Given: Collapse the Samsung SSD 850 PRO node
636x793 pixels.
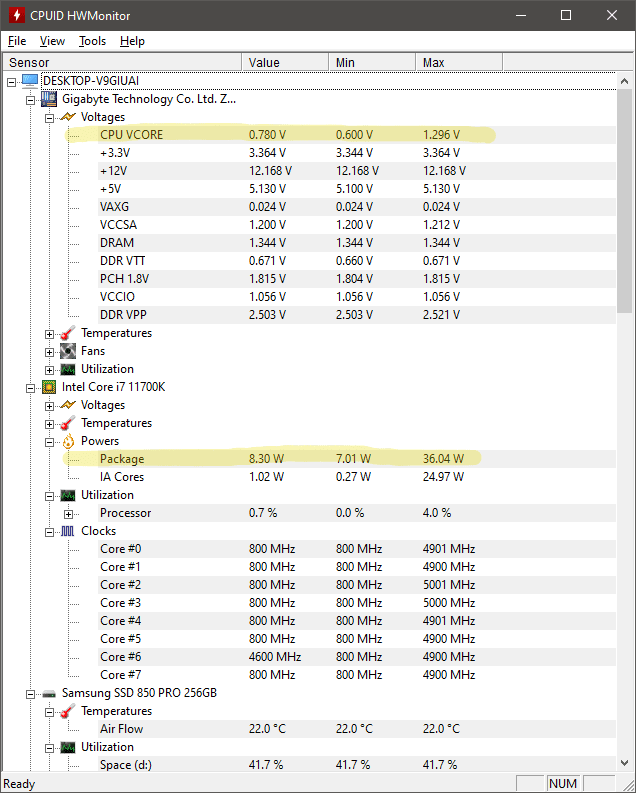Looking at the screenshot, I should [30, 694].
